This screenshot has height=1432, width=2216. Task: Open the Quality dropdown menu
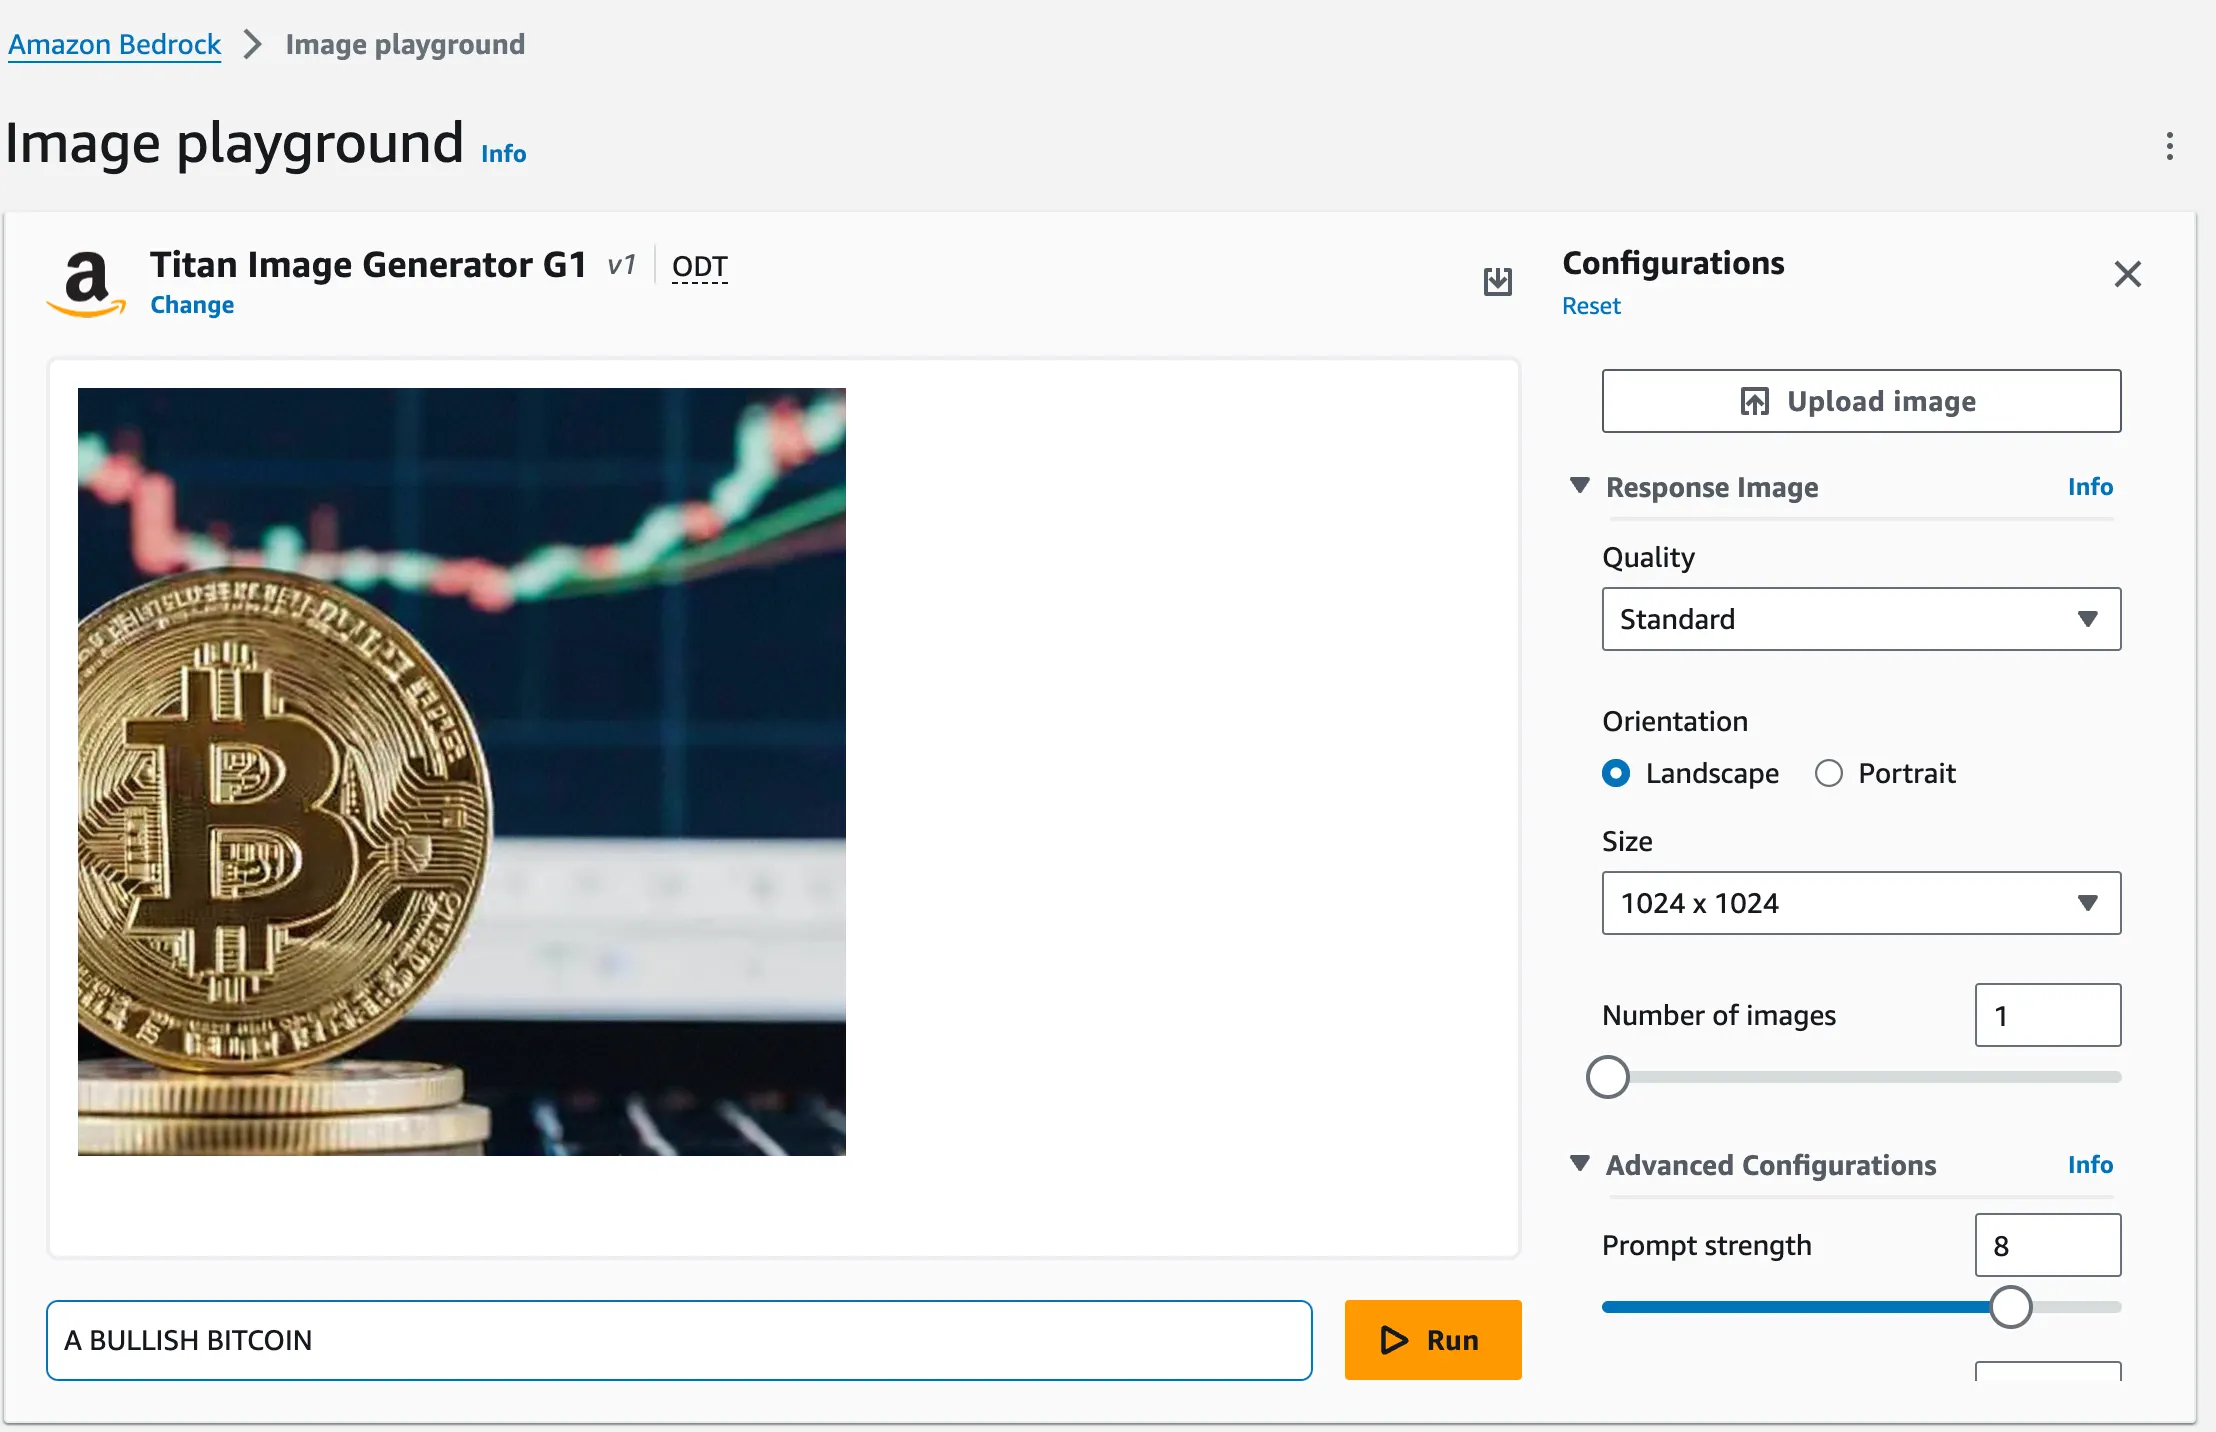(1856, 618)
